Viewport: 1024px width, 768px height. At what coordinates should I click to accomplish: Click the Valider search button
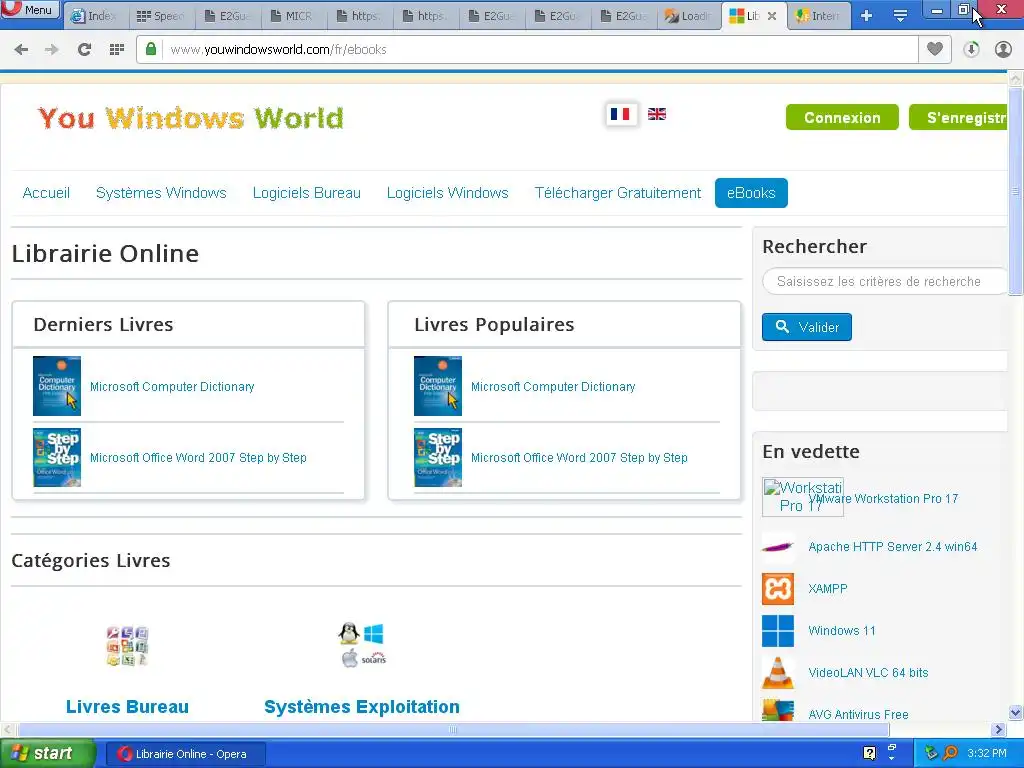[807, 327]
